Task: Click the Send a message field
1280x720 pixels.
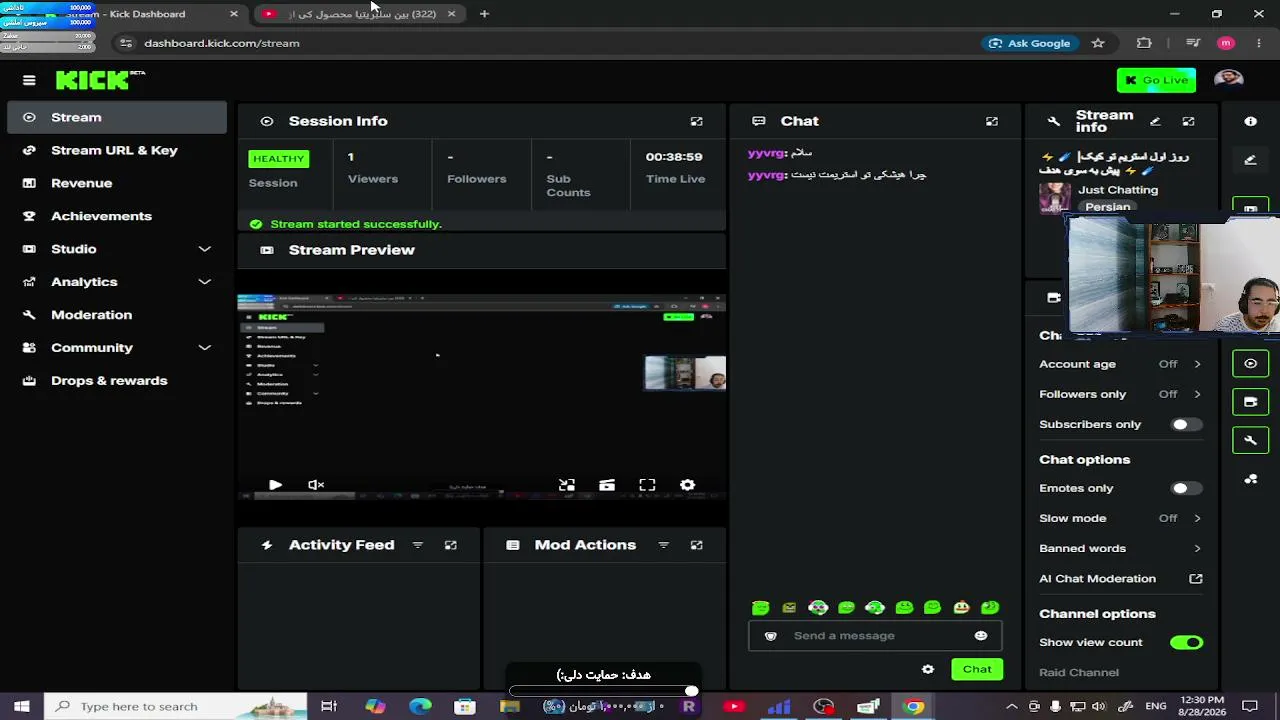Action: [x=875, y=636]
